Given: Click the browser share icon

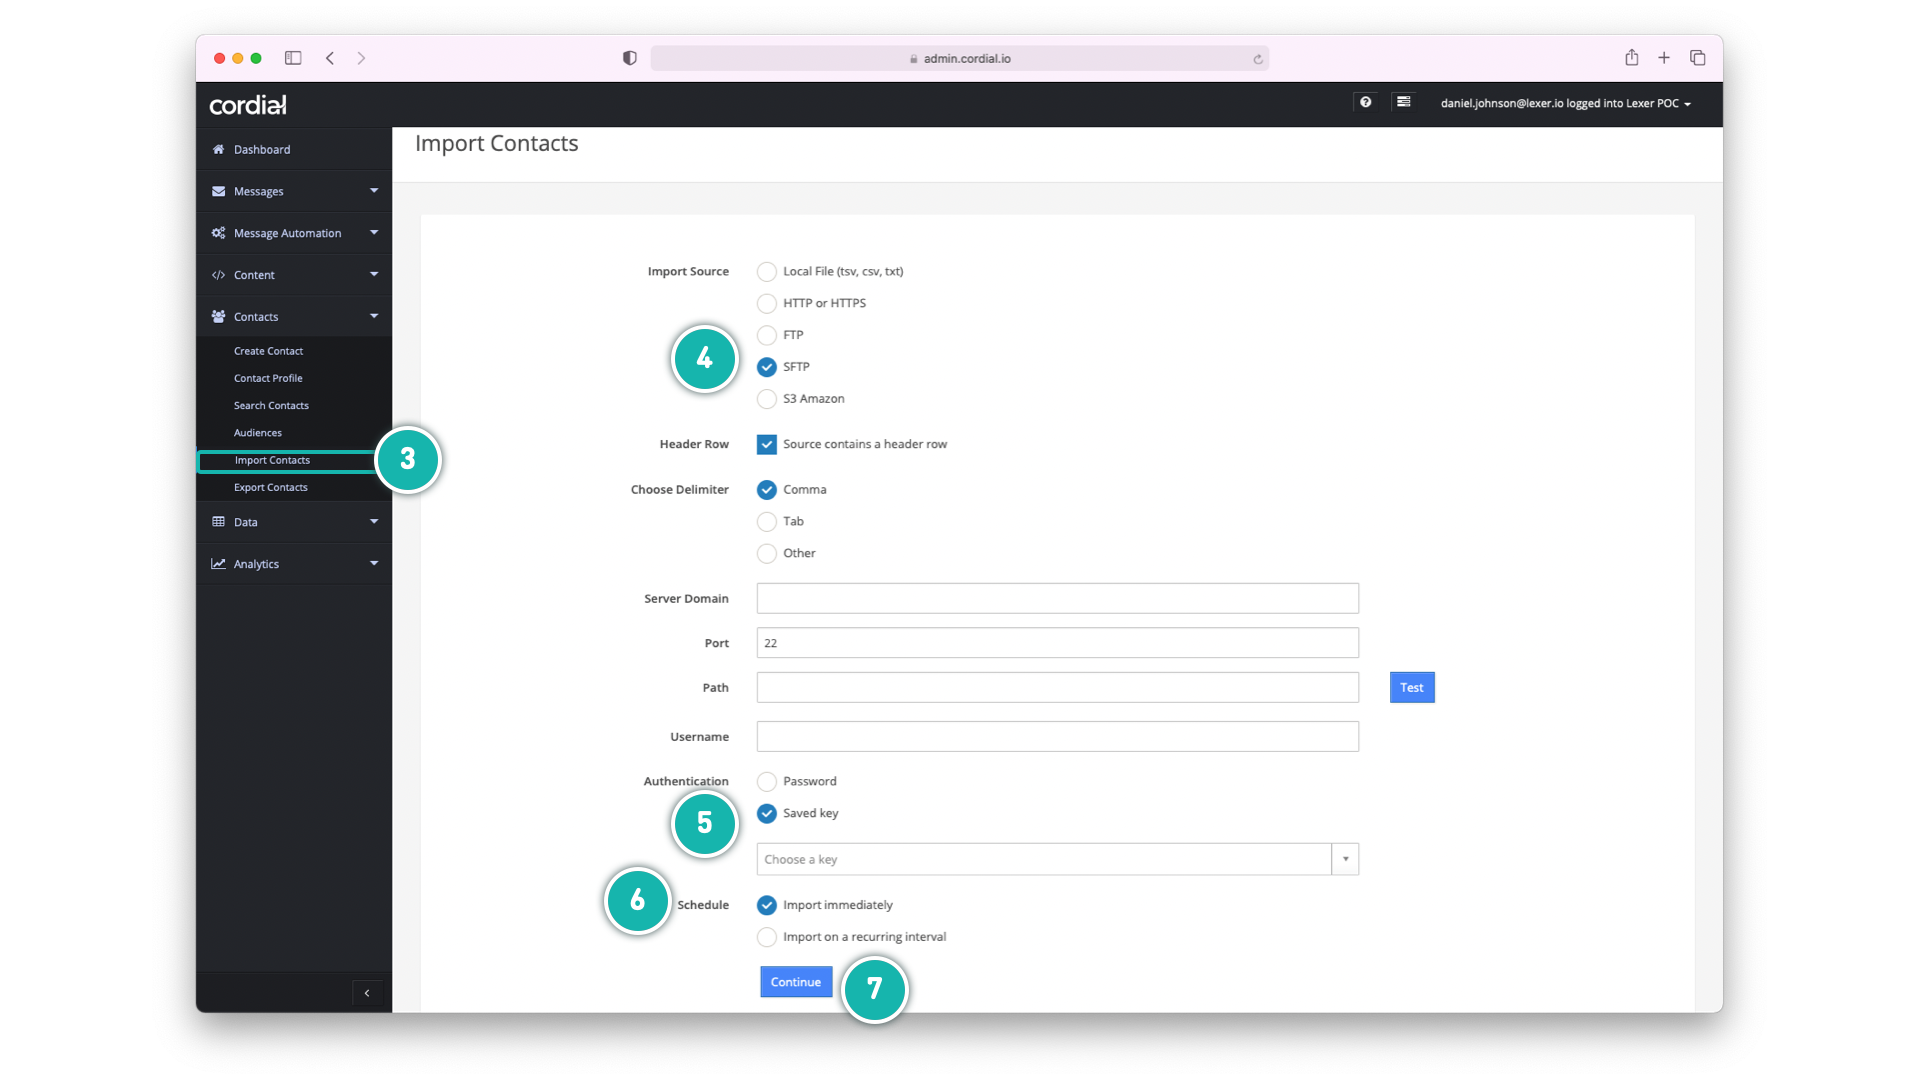Looking at the screenshot, I should [x=1631, y=58].
